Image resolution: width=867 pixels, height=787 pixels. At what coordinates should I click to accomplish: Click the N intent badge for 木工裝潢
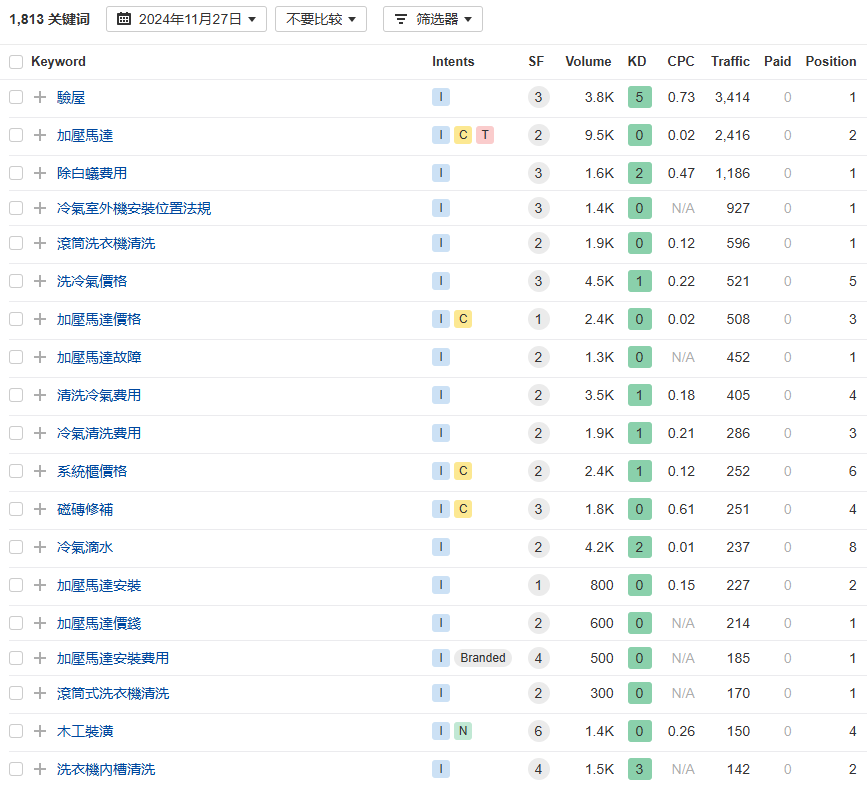tap(463, 731)
